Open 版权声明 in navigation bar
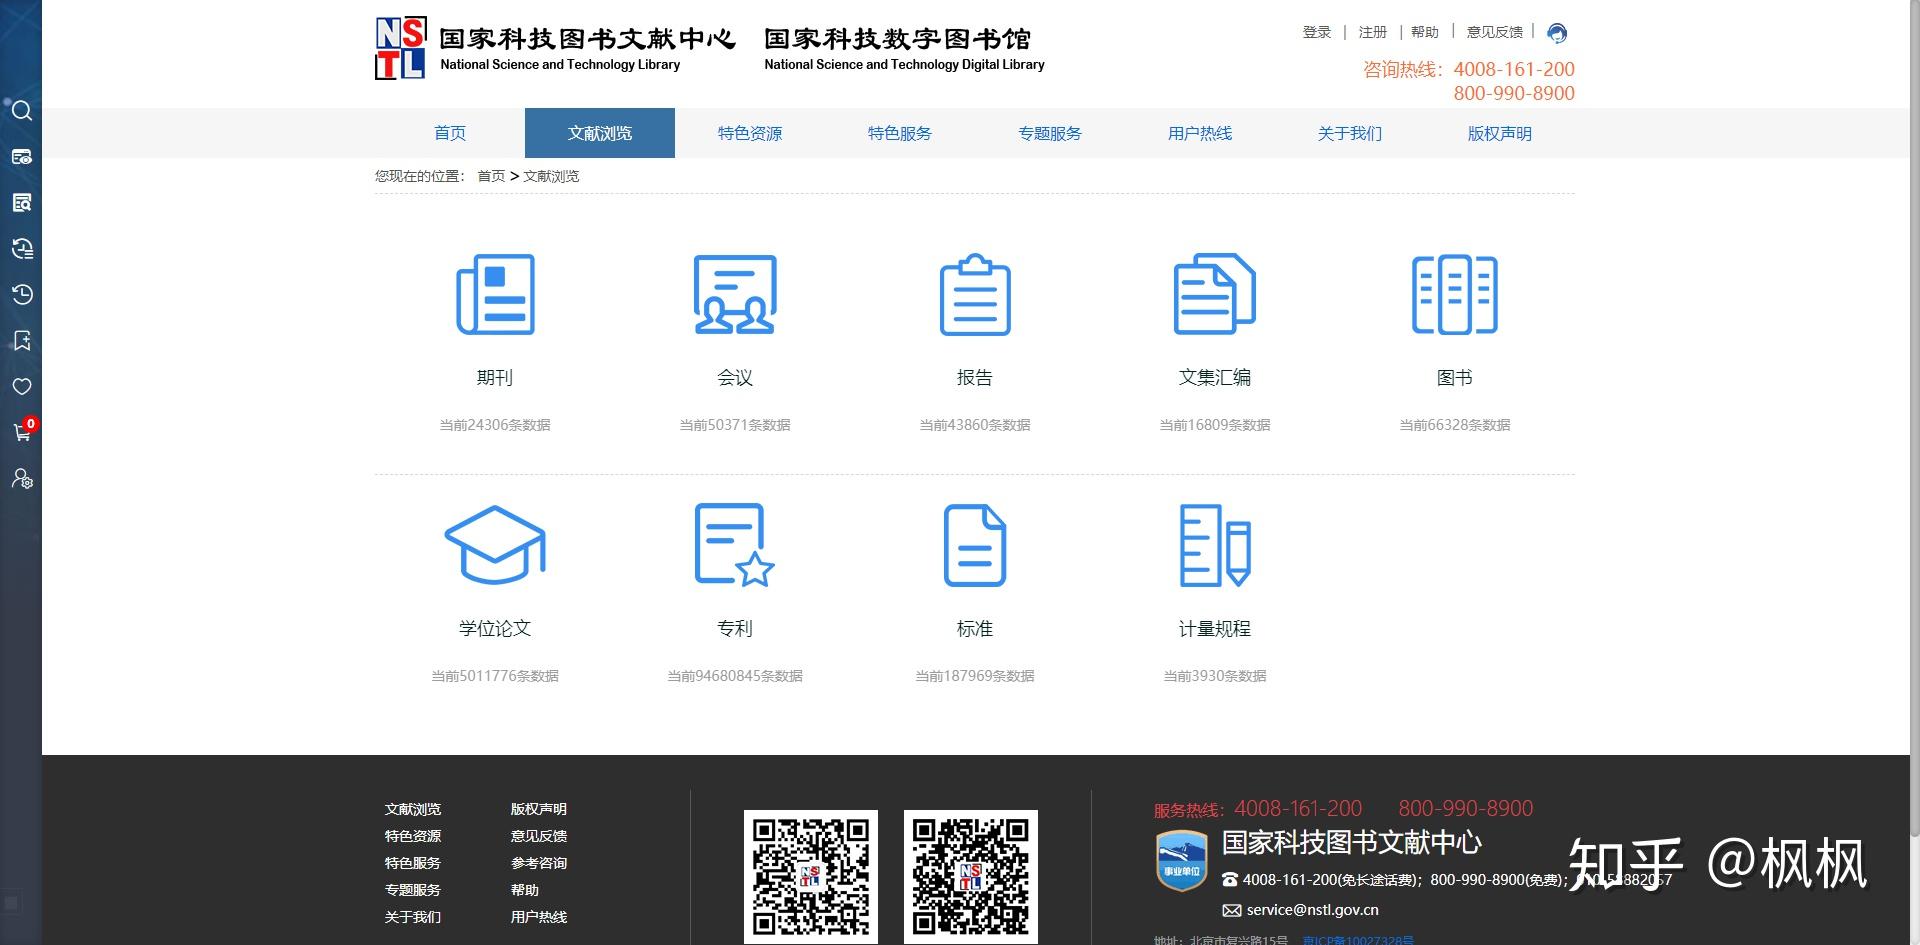1920x945 pixels. tap(1500, 133)
